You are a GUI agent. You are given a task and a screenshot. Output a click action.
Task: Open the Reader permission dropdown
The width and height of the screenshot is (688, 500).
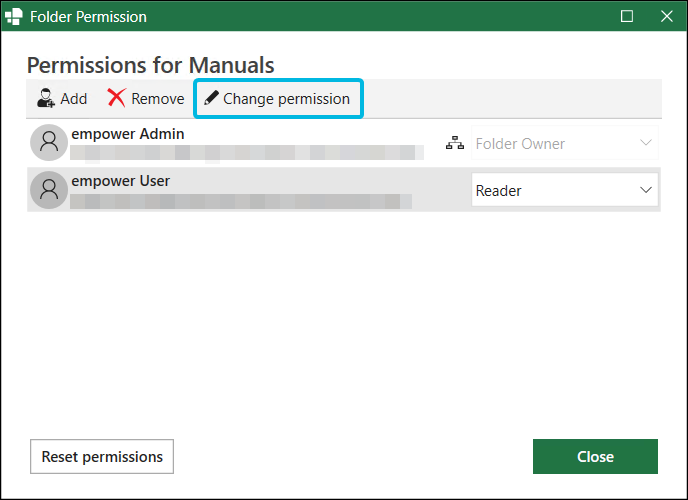click(565, 190)
